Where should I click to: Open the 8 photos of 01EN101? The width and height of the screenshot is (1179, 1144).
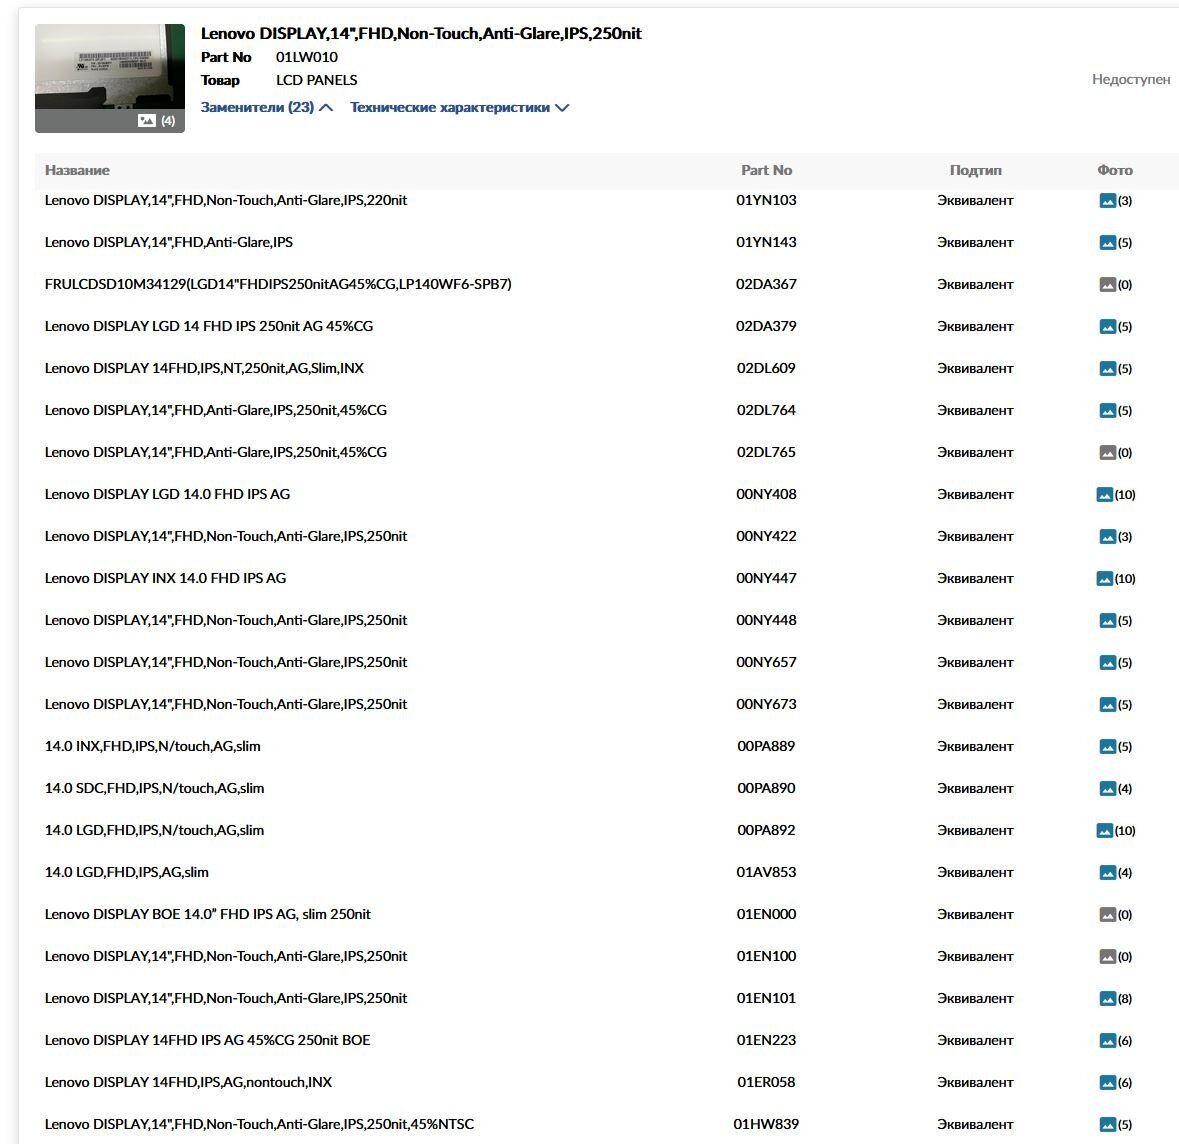coord(1107,999)
